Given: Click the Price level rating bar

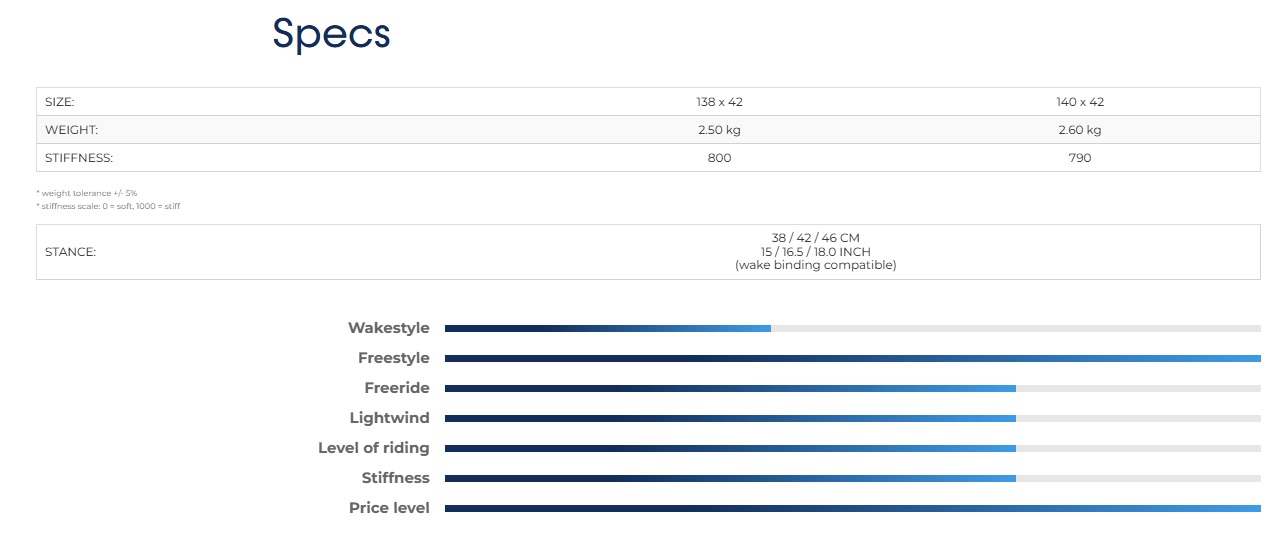Looking at the screenshot, I should [852, 508].
